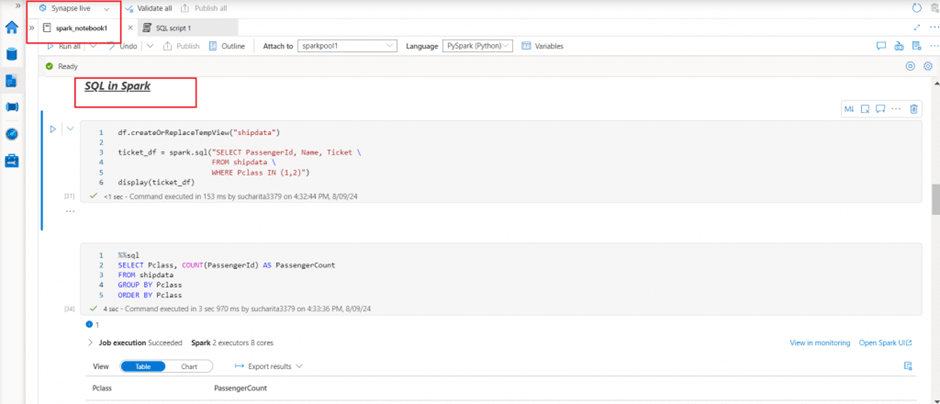Open the Attach to sparkpool1 dropdown
Image resolution: width=940 pixels, height=404 pixels.
(347, 46)
